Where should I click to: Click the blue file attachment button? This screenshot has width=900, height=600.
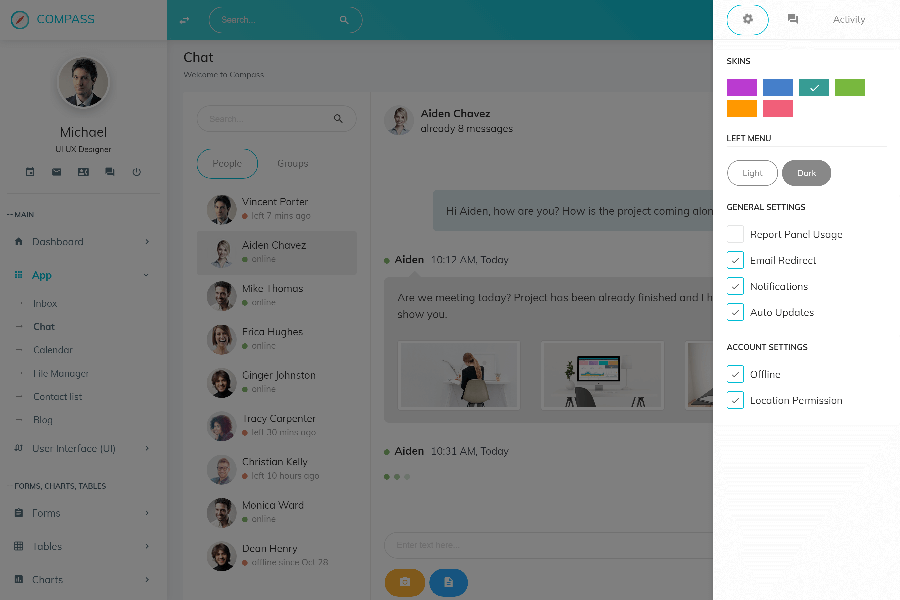(448, 582)
